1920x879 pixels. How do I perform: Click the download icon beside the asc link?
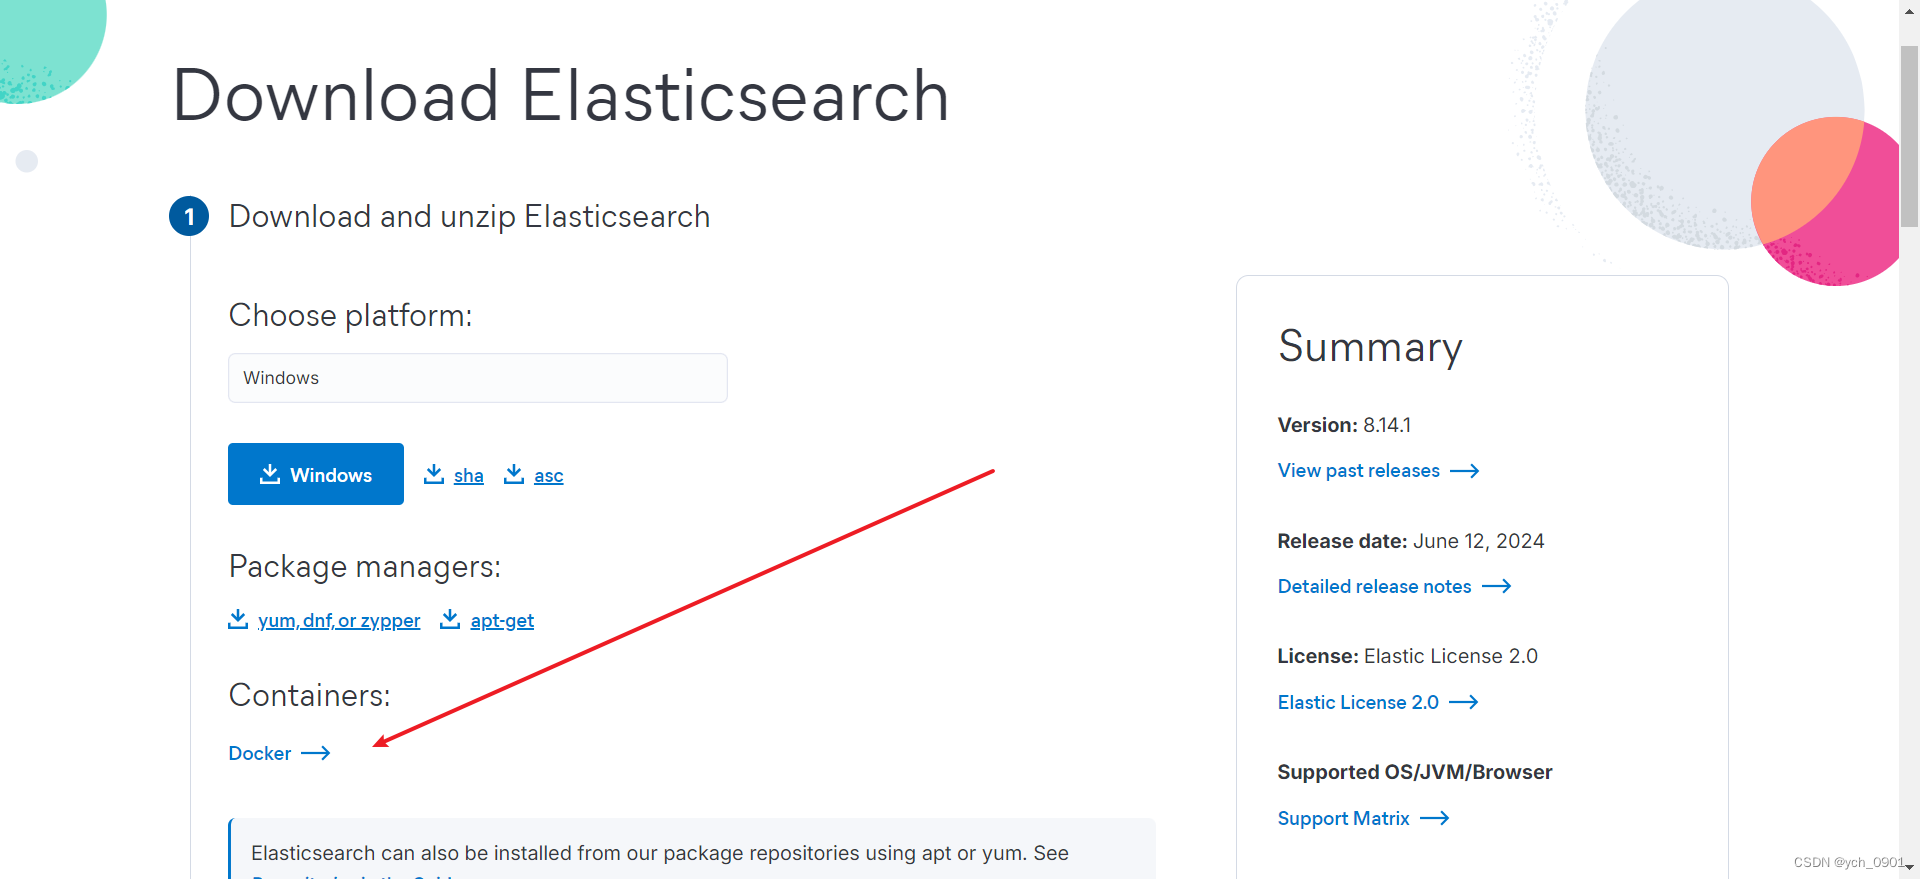pyautogui.click(x=514, y=474)
